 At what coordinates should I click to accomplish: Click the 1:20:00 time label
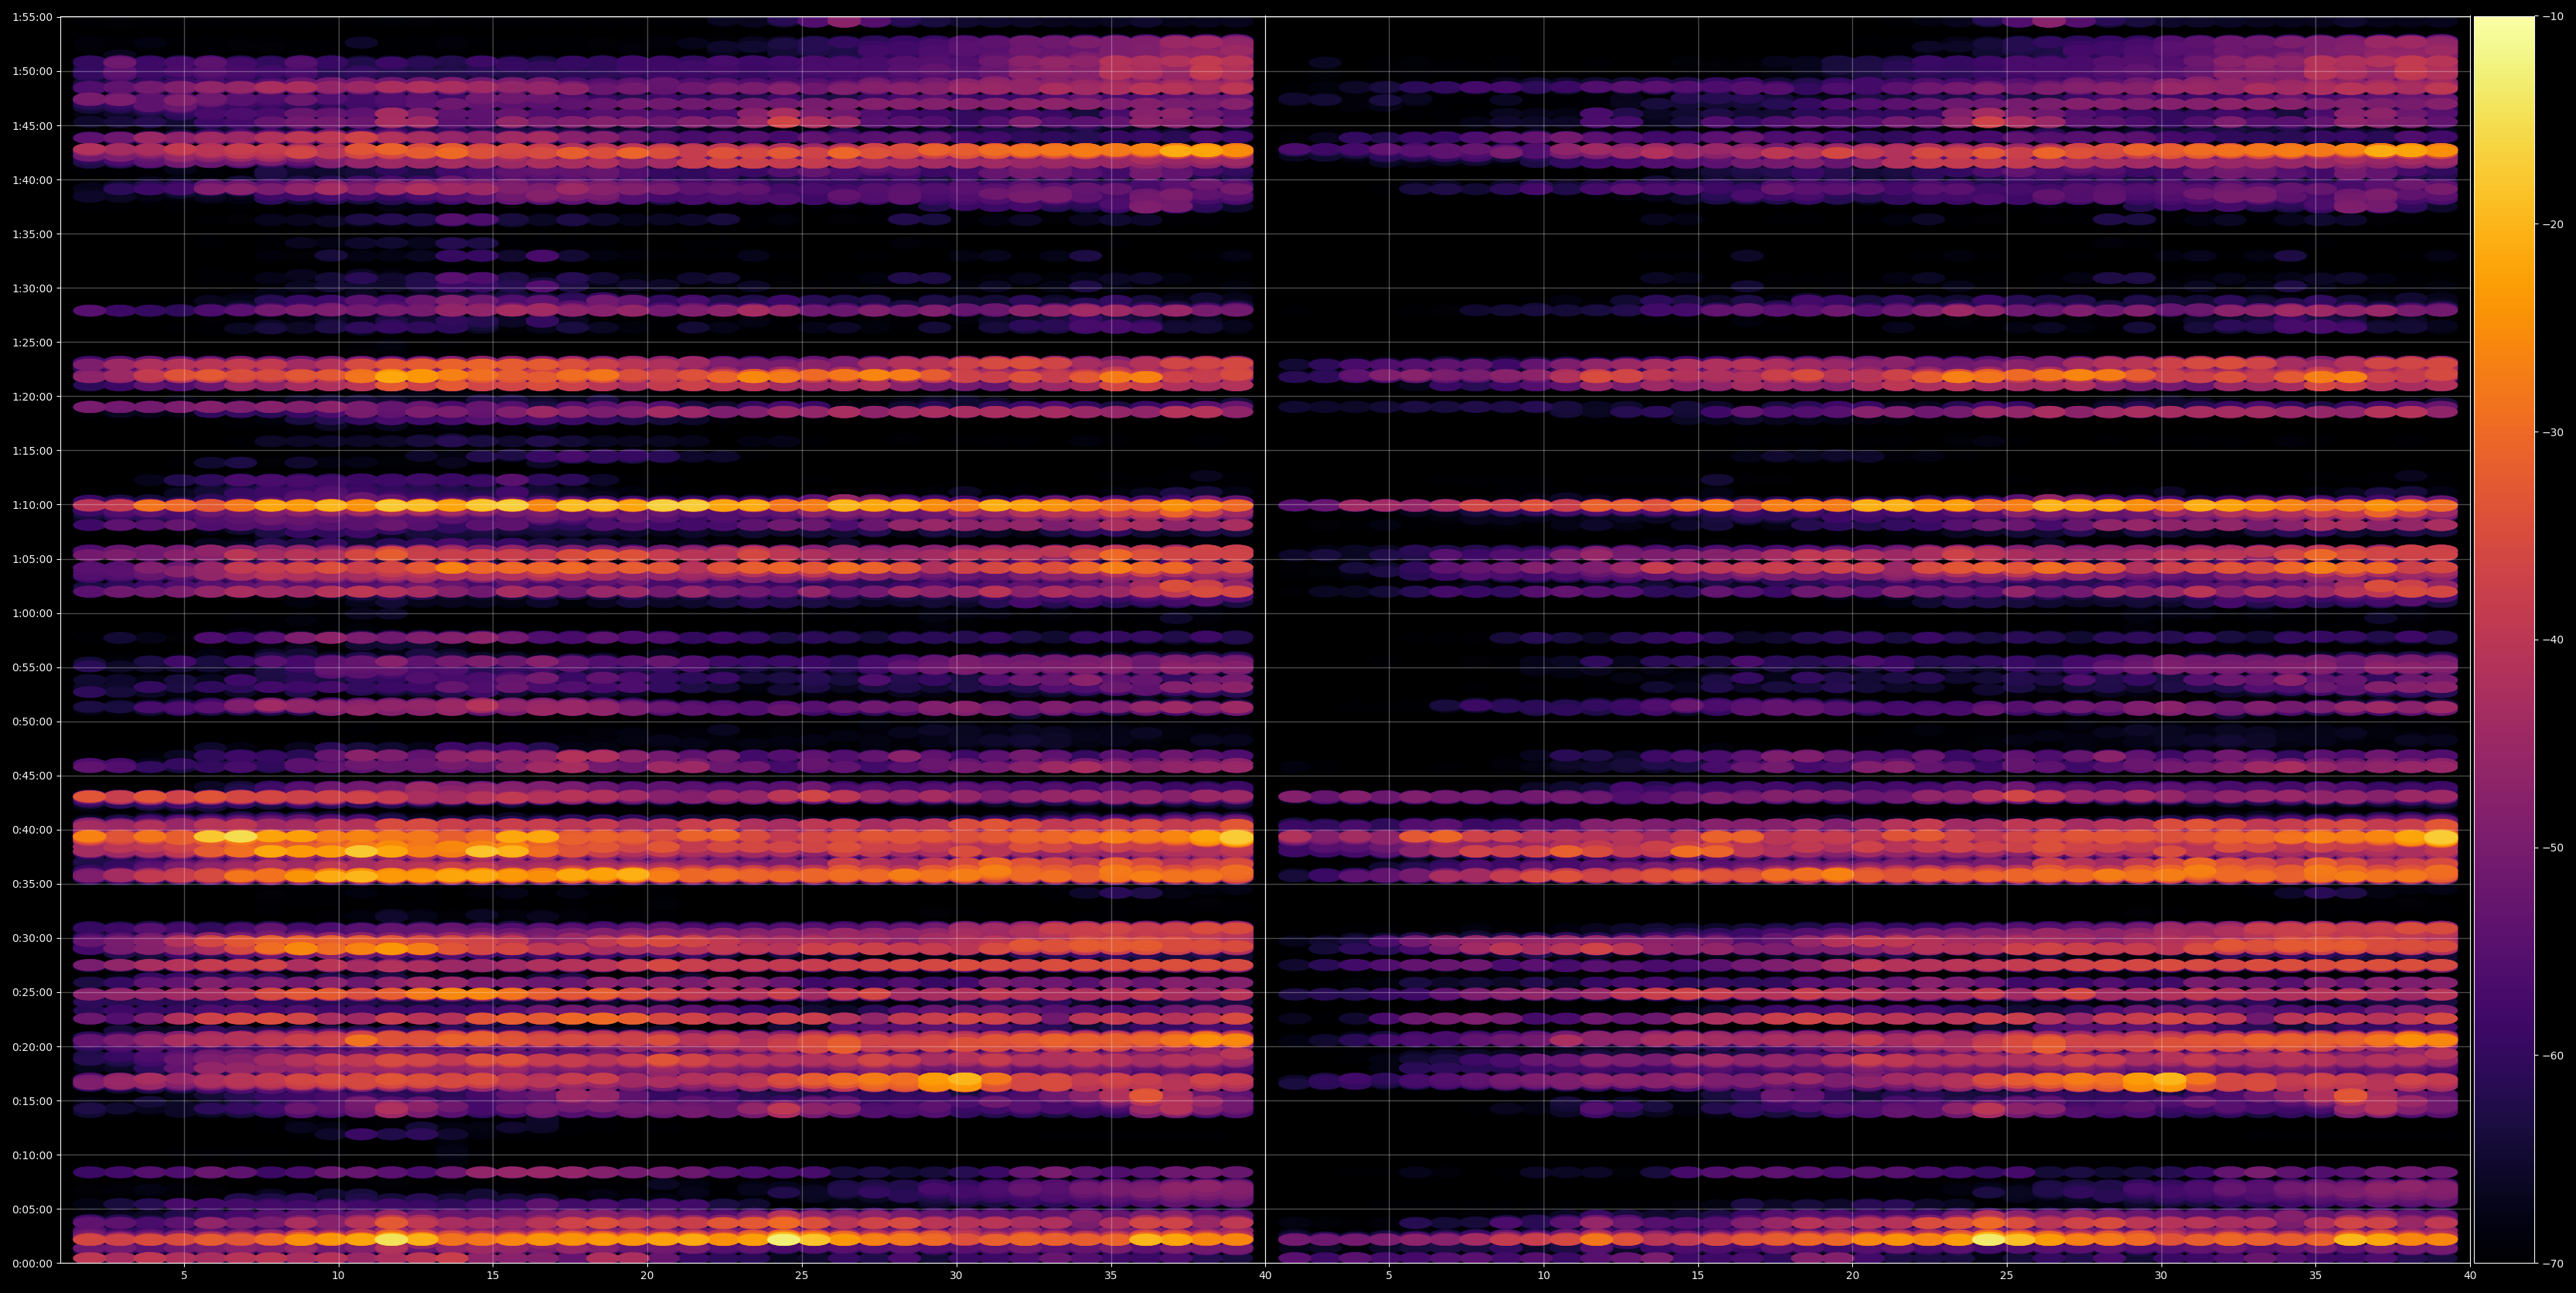32,396
